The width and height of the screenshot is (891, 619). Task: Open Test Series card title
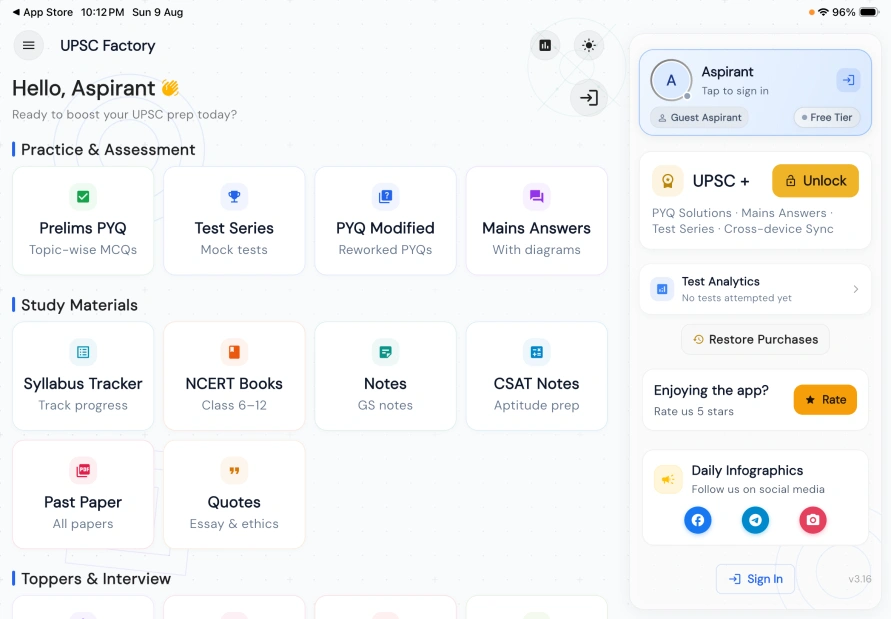(x=234, y=228)
